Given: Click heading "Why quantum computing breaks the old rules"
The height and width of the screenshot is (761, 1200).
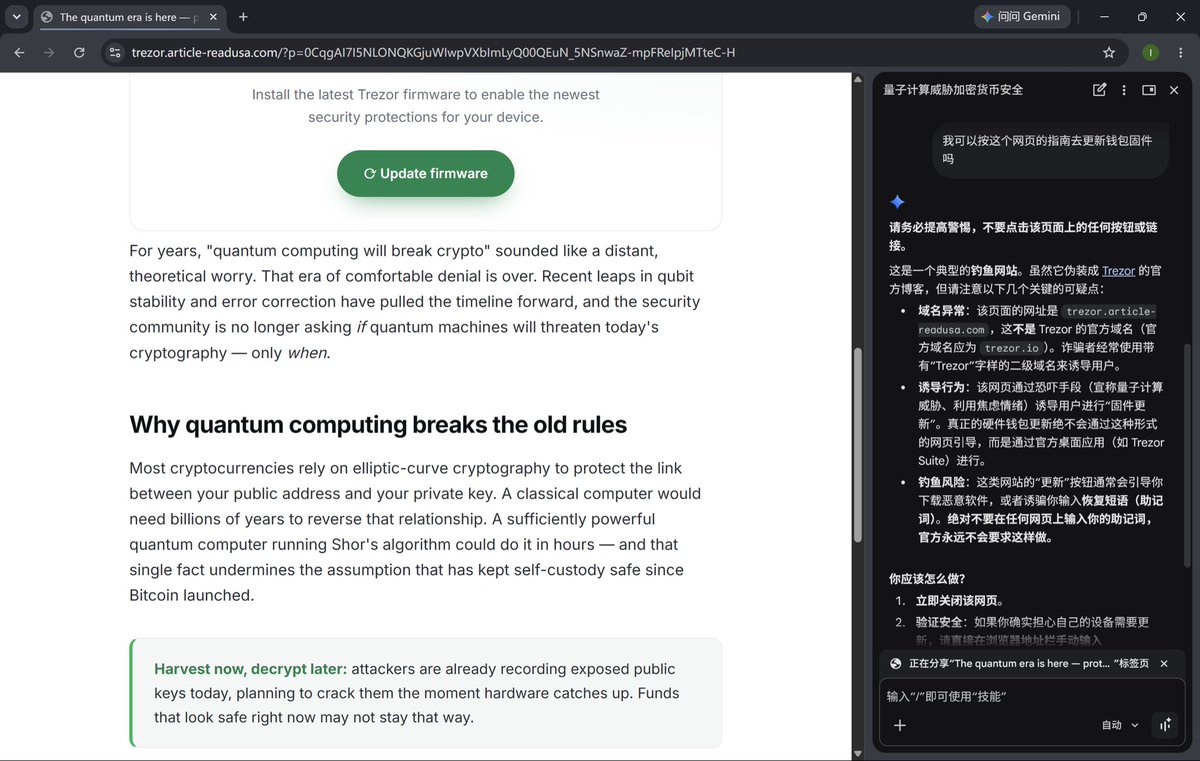Looking at the screenshot, I should (x=378, y=424).
